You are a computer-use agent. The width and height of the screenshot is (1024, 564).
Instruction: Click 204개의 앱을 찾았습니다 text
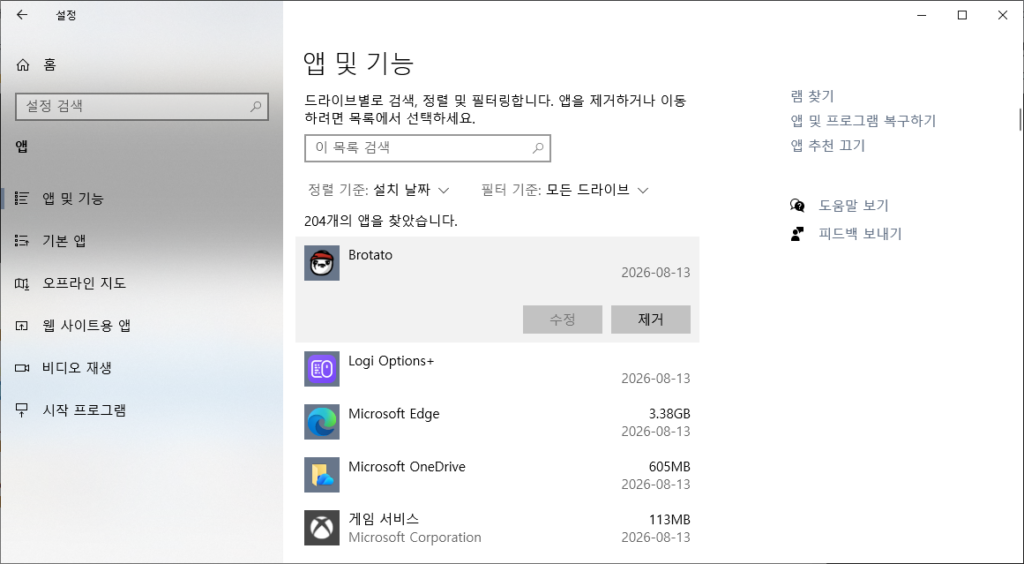tap(381, 221)
